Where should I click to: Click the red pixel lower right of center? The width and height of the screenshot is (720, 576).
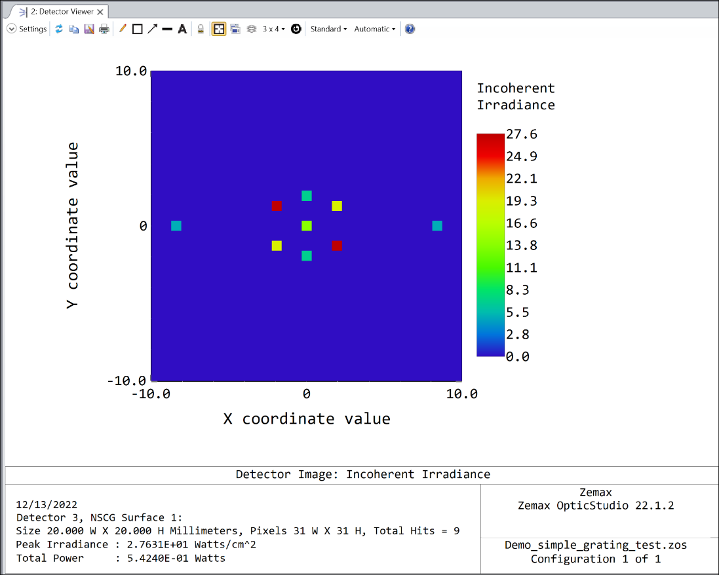click(x=337, y=246)
